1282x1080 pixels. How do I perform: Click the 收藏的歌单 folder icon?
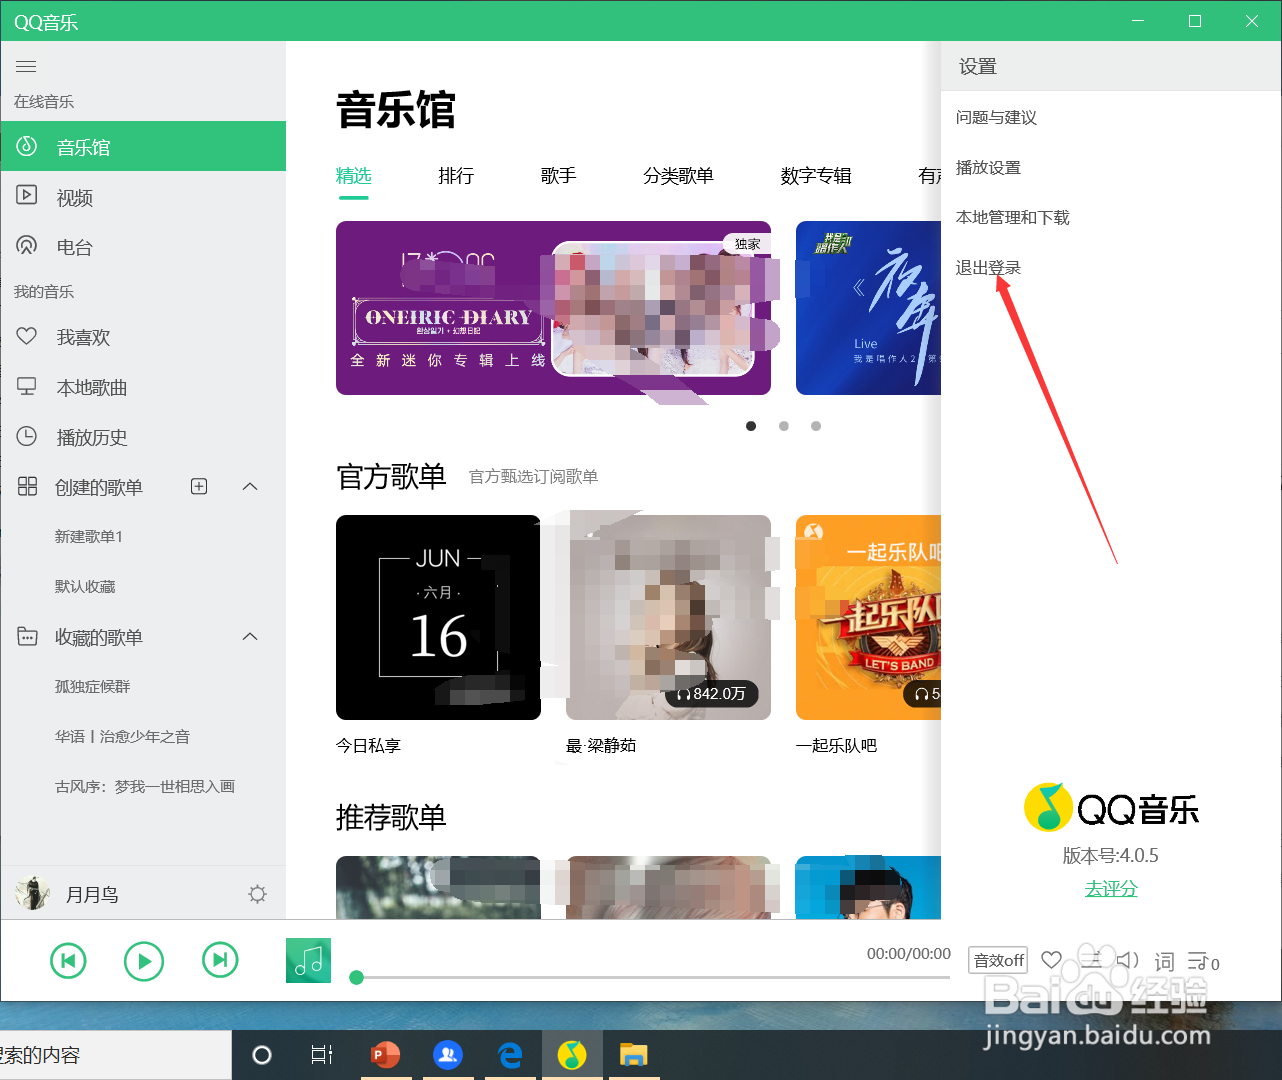(27, 636)
